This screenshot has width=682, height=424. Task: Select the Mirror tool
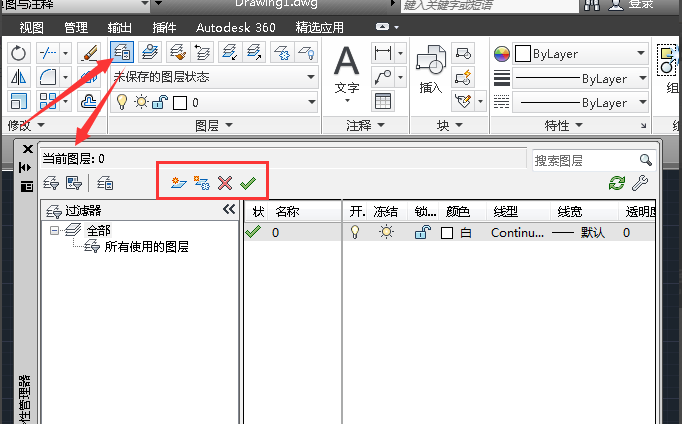tap(18, 78)
